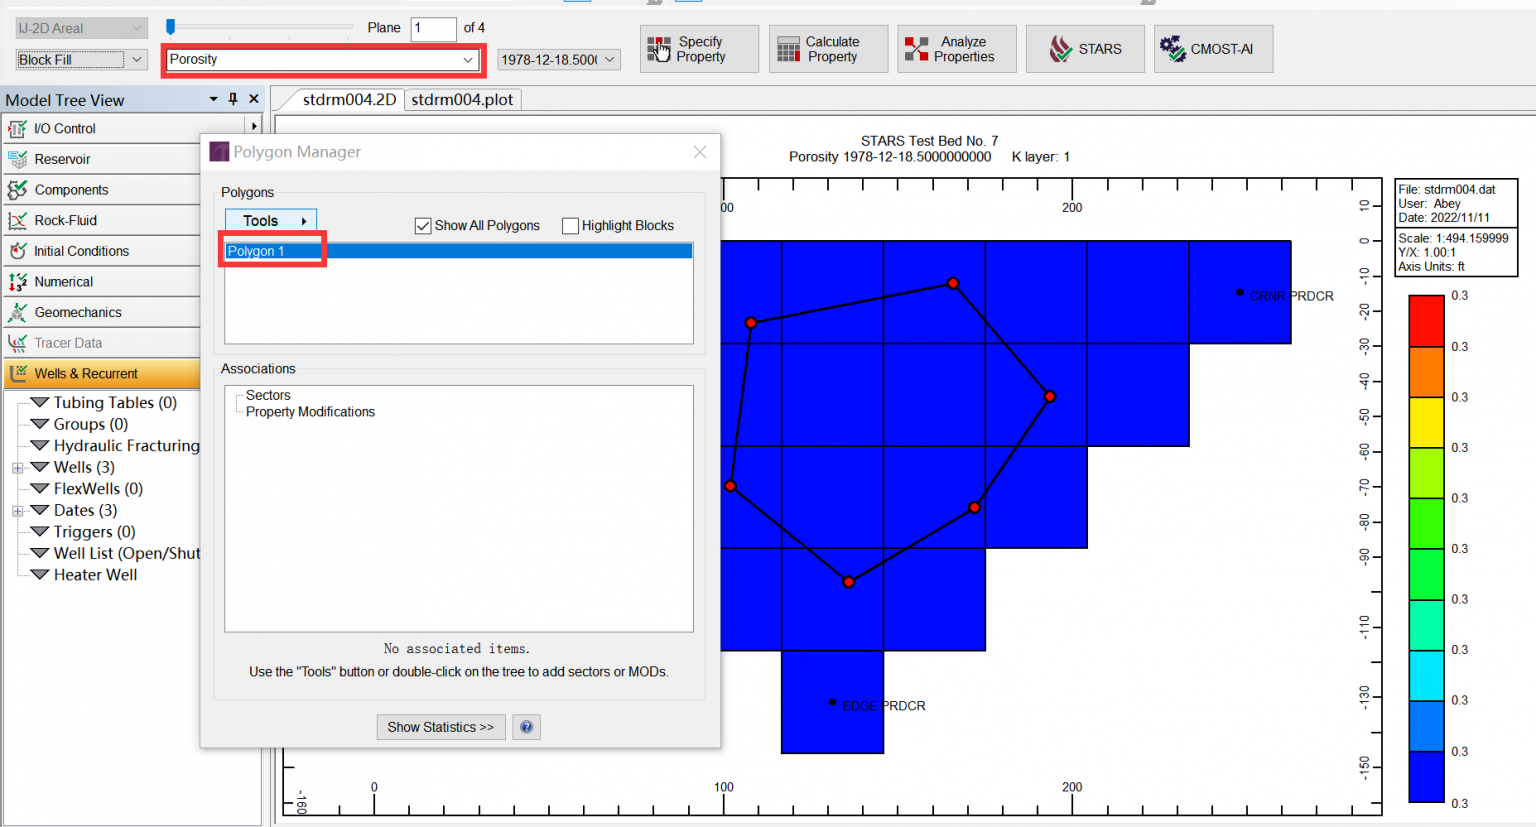
Task: Open the Geomechanics section
Action: [17, 312]
